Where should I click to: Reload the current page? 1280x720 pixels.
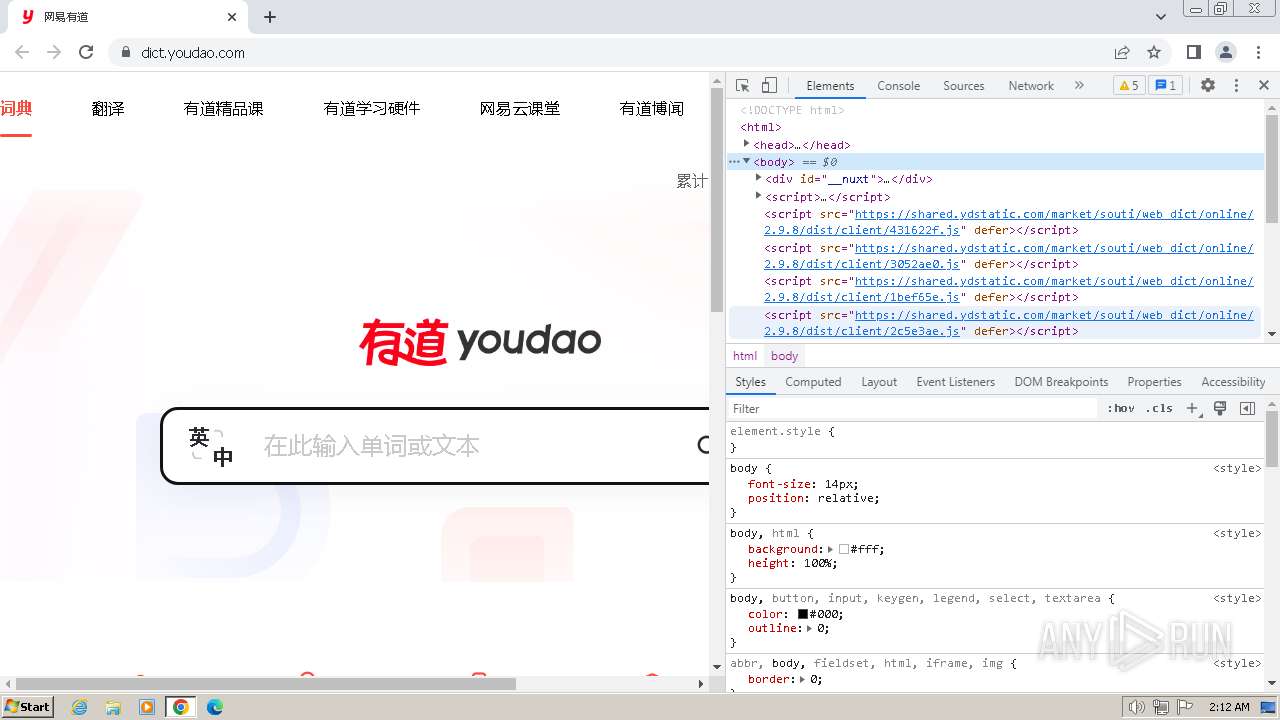point(86,52)
